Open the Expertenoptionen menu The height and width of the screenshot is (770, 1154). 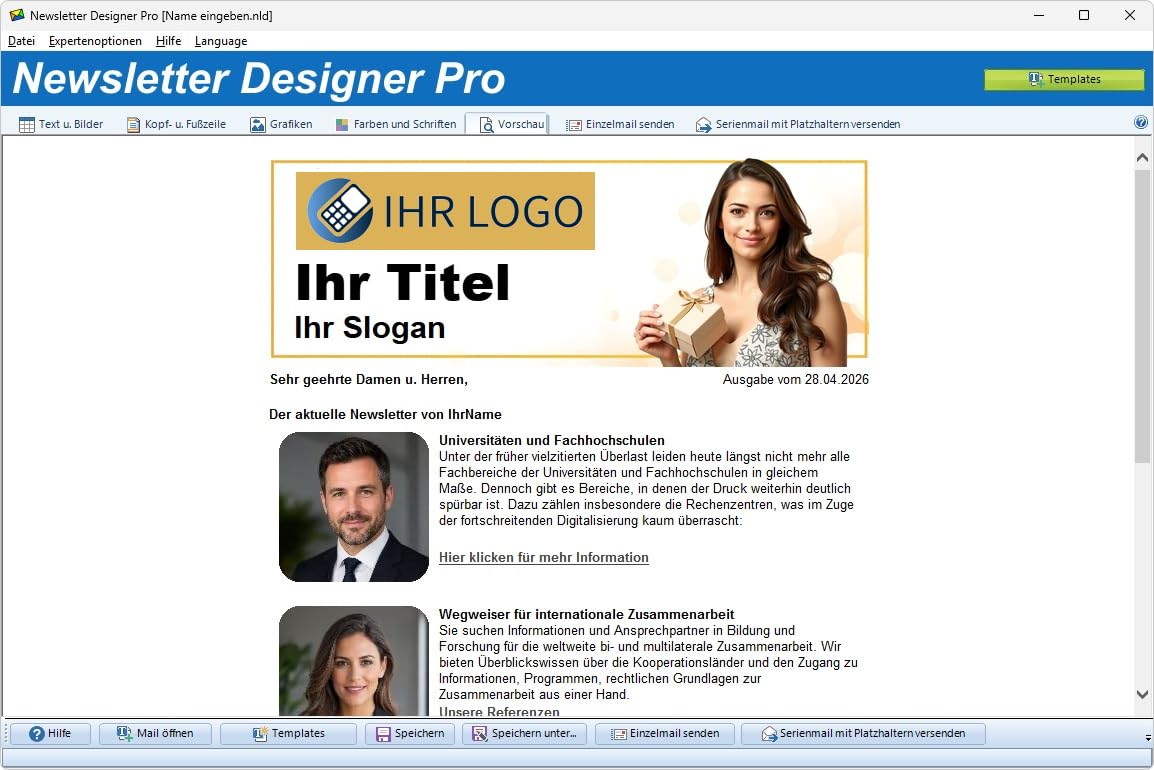(95, 41)
